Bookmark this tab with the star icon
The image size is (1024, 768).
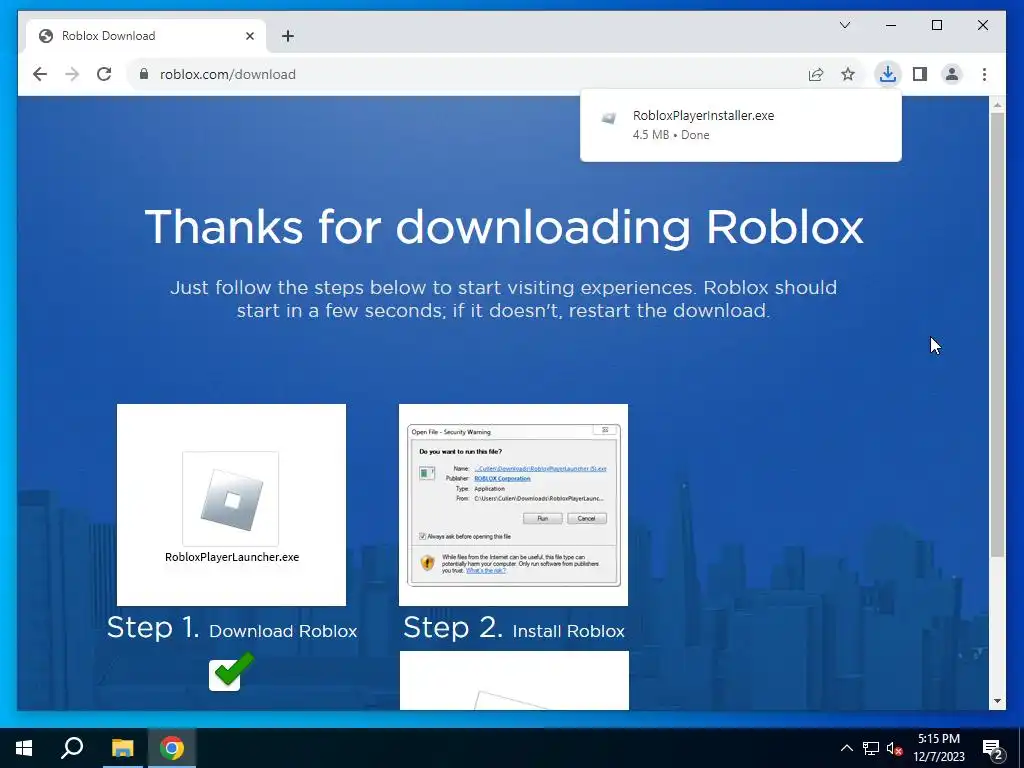click(848, 74)
